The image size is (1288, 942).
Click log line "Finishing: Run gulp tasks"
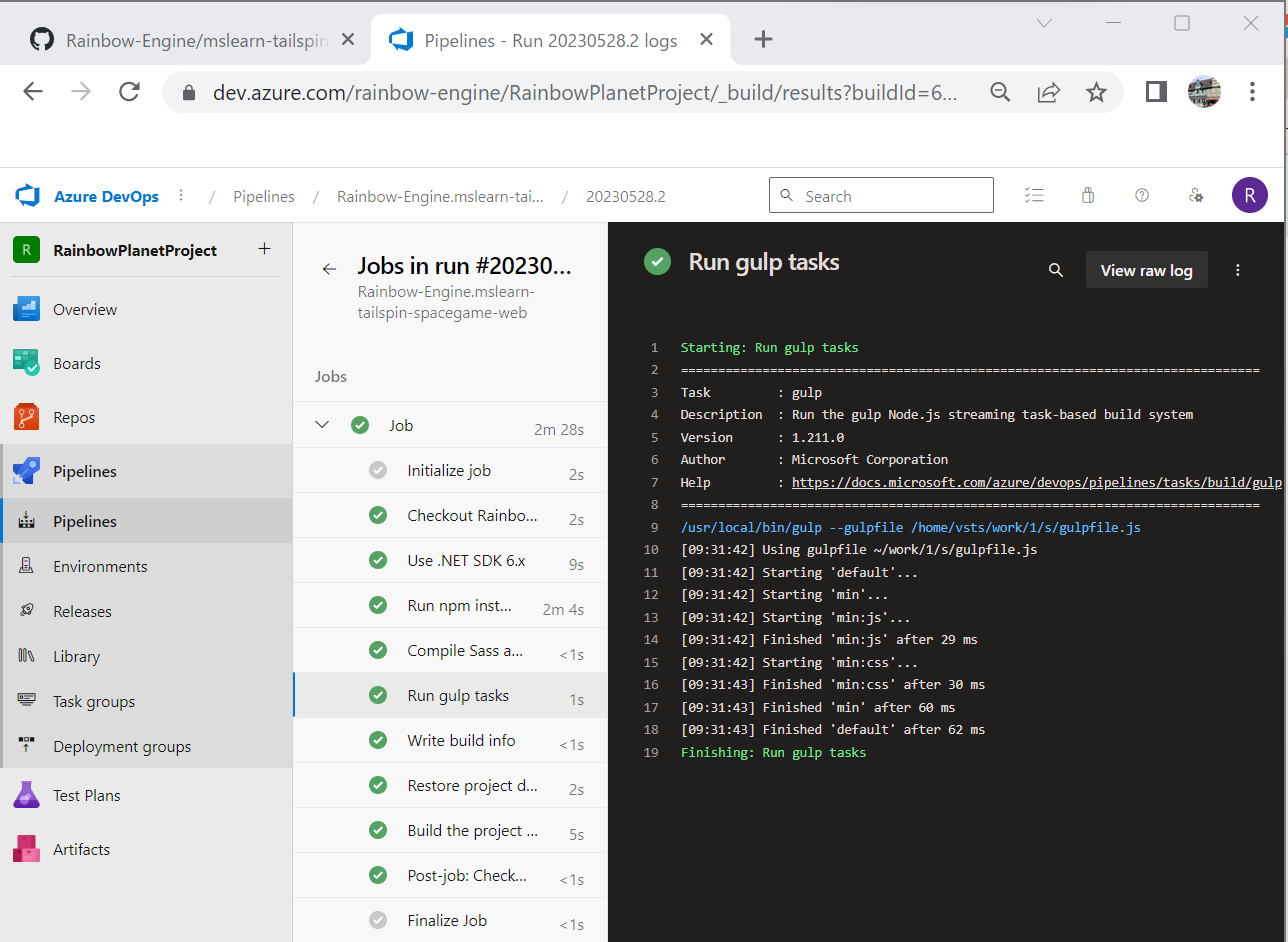click(773, 752)
